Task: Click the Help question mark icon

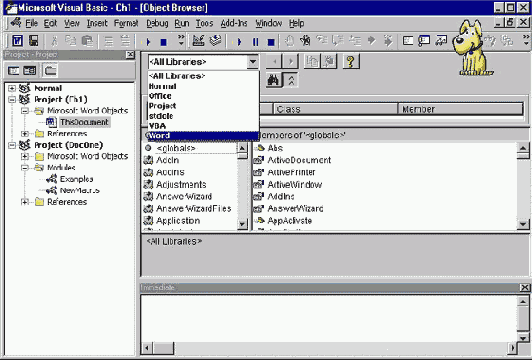Action: (351, 61)
